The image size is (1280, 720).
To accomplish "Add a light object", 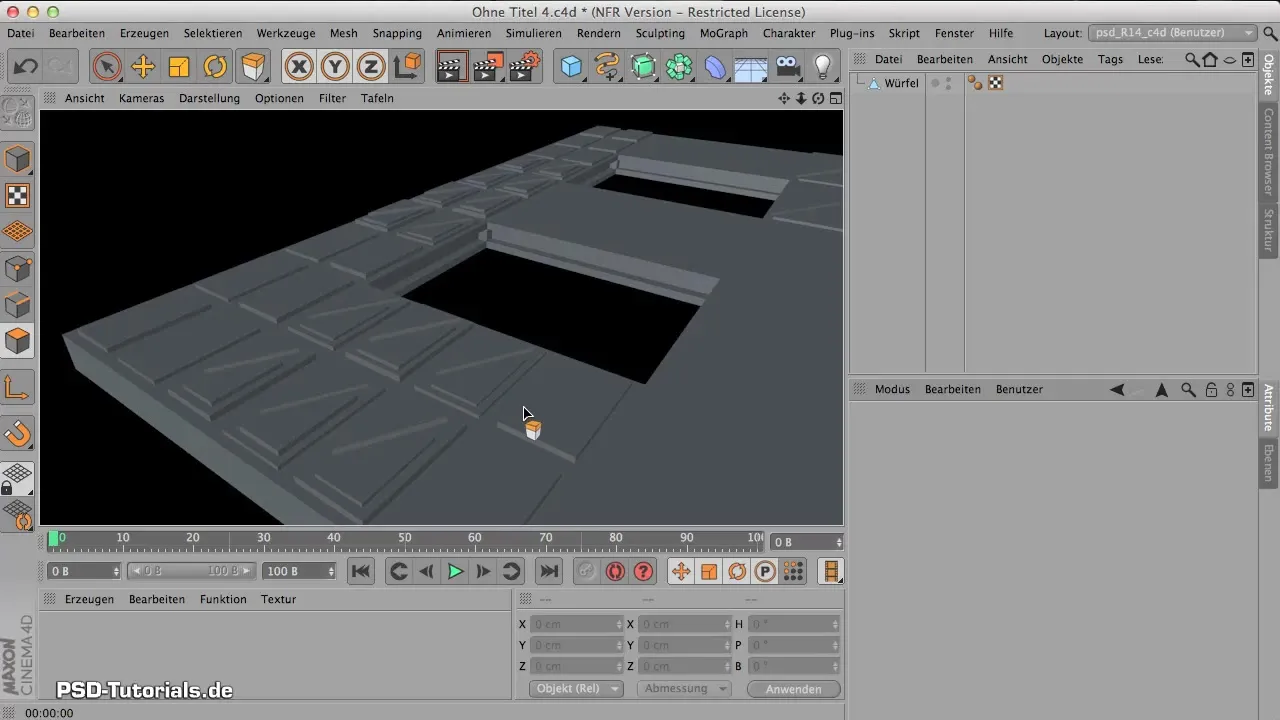I will click(x=823, y=67).
